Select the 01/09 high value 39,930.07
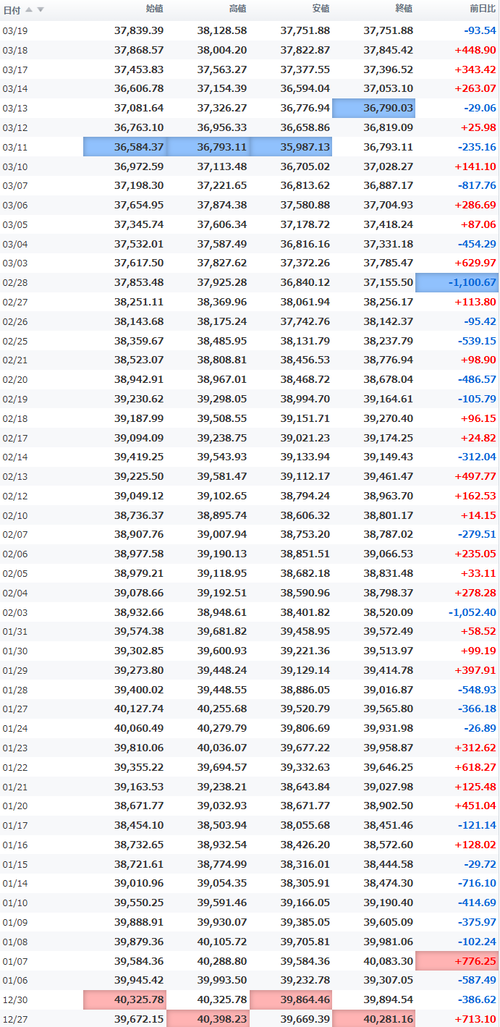Screen dimensions: 500x1027 point(222,923)
